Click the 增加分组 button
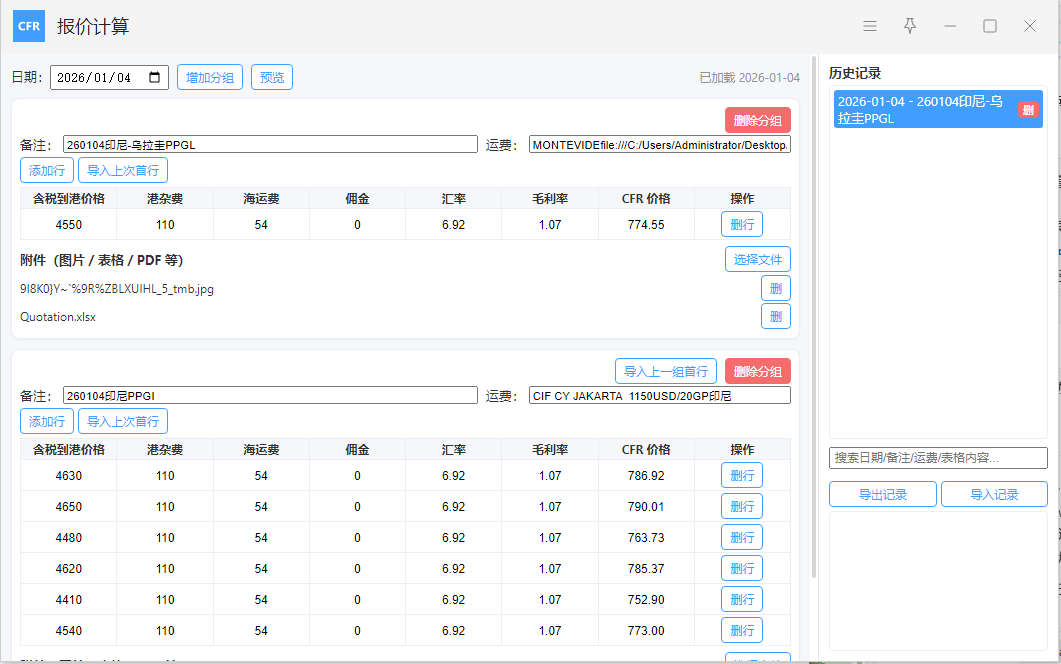 pos(210,77)
